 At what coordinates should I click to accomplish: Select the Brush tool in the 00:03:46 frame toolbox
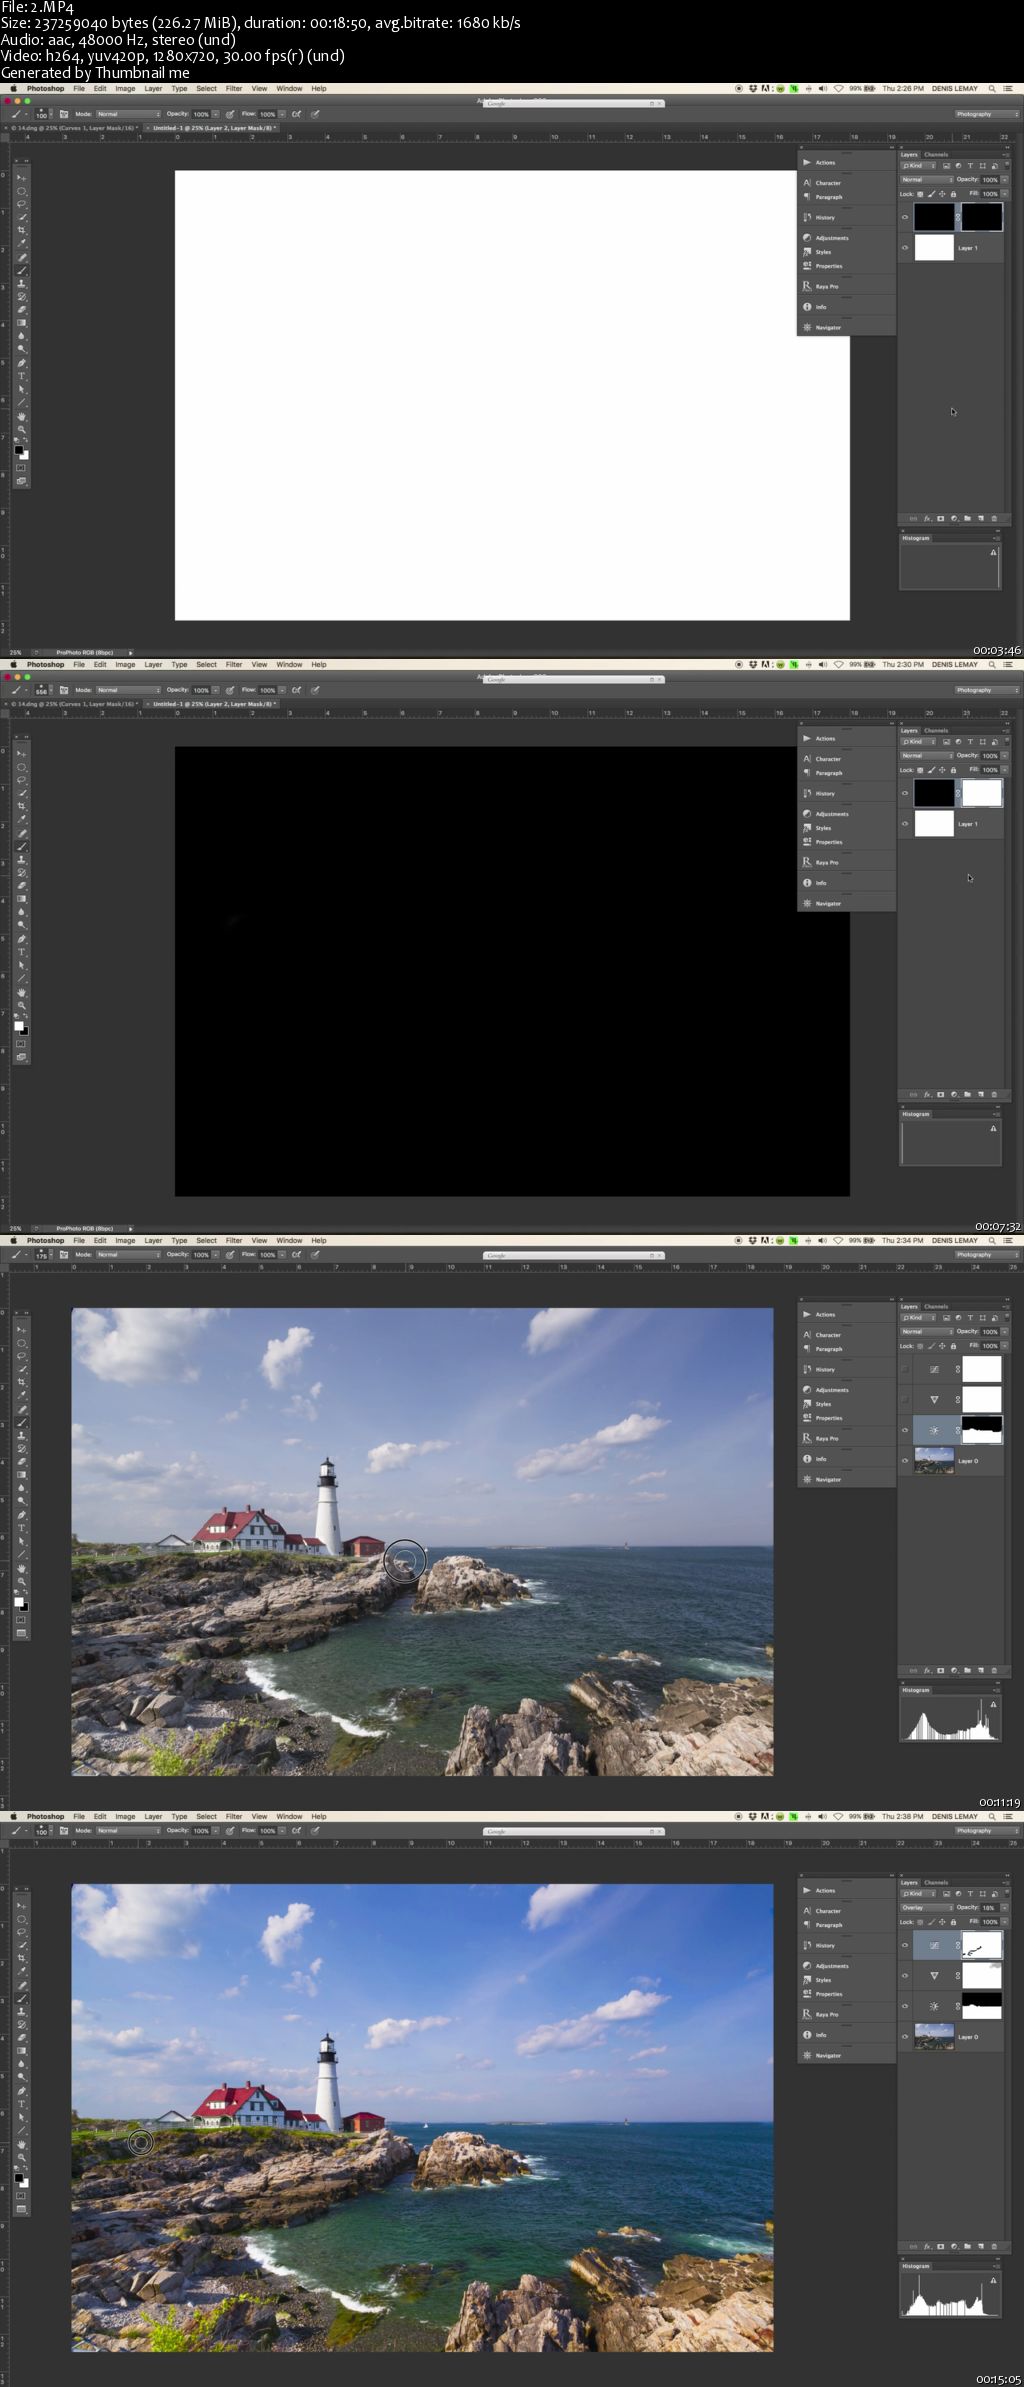(x=21, y=270)
